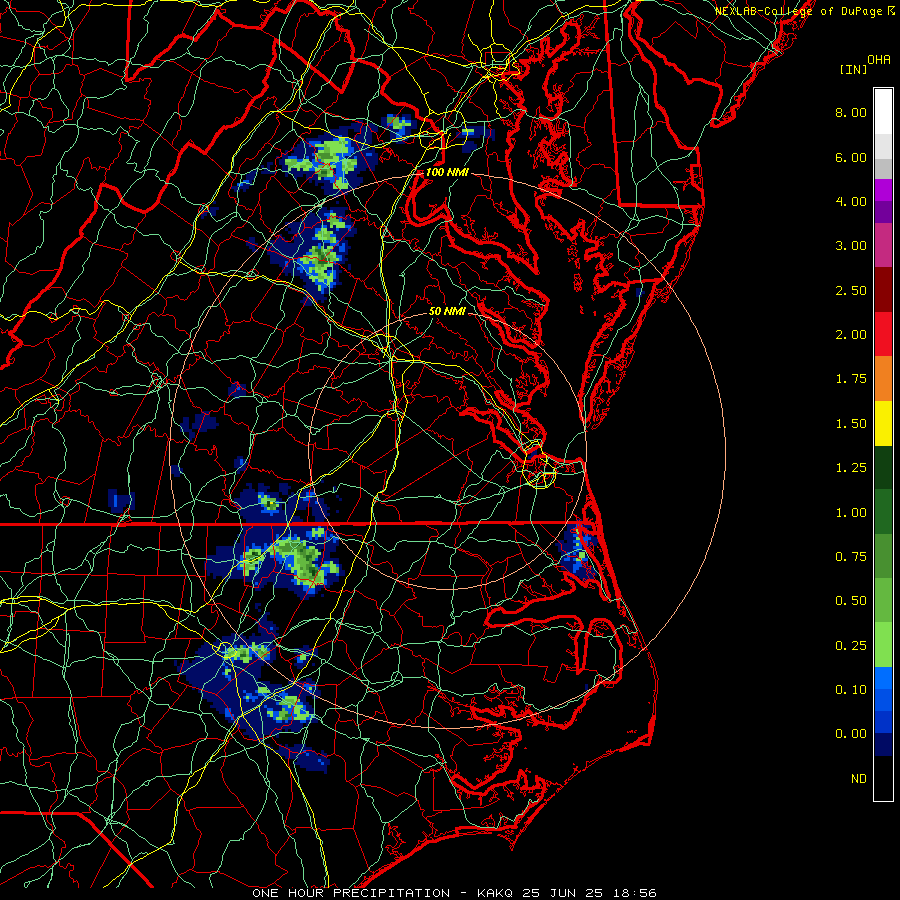Click the 4.00 inch legend label
This screenshot has height=900, width=900.
(851, 201)
